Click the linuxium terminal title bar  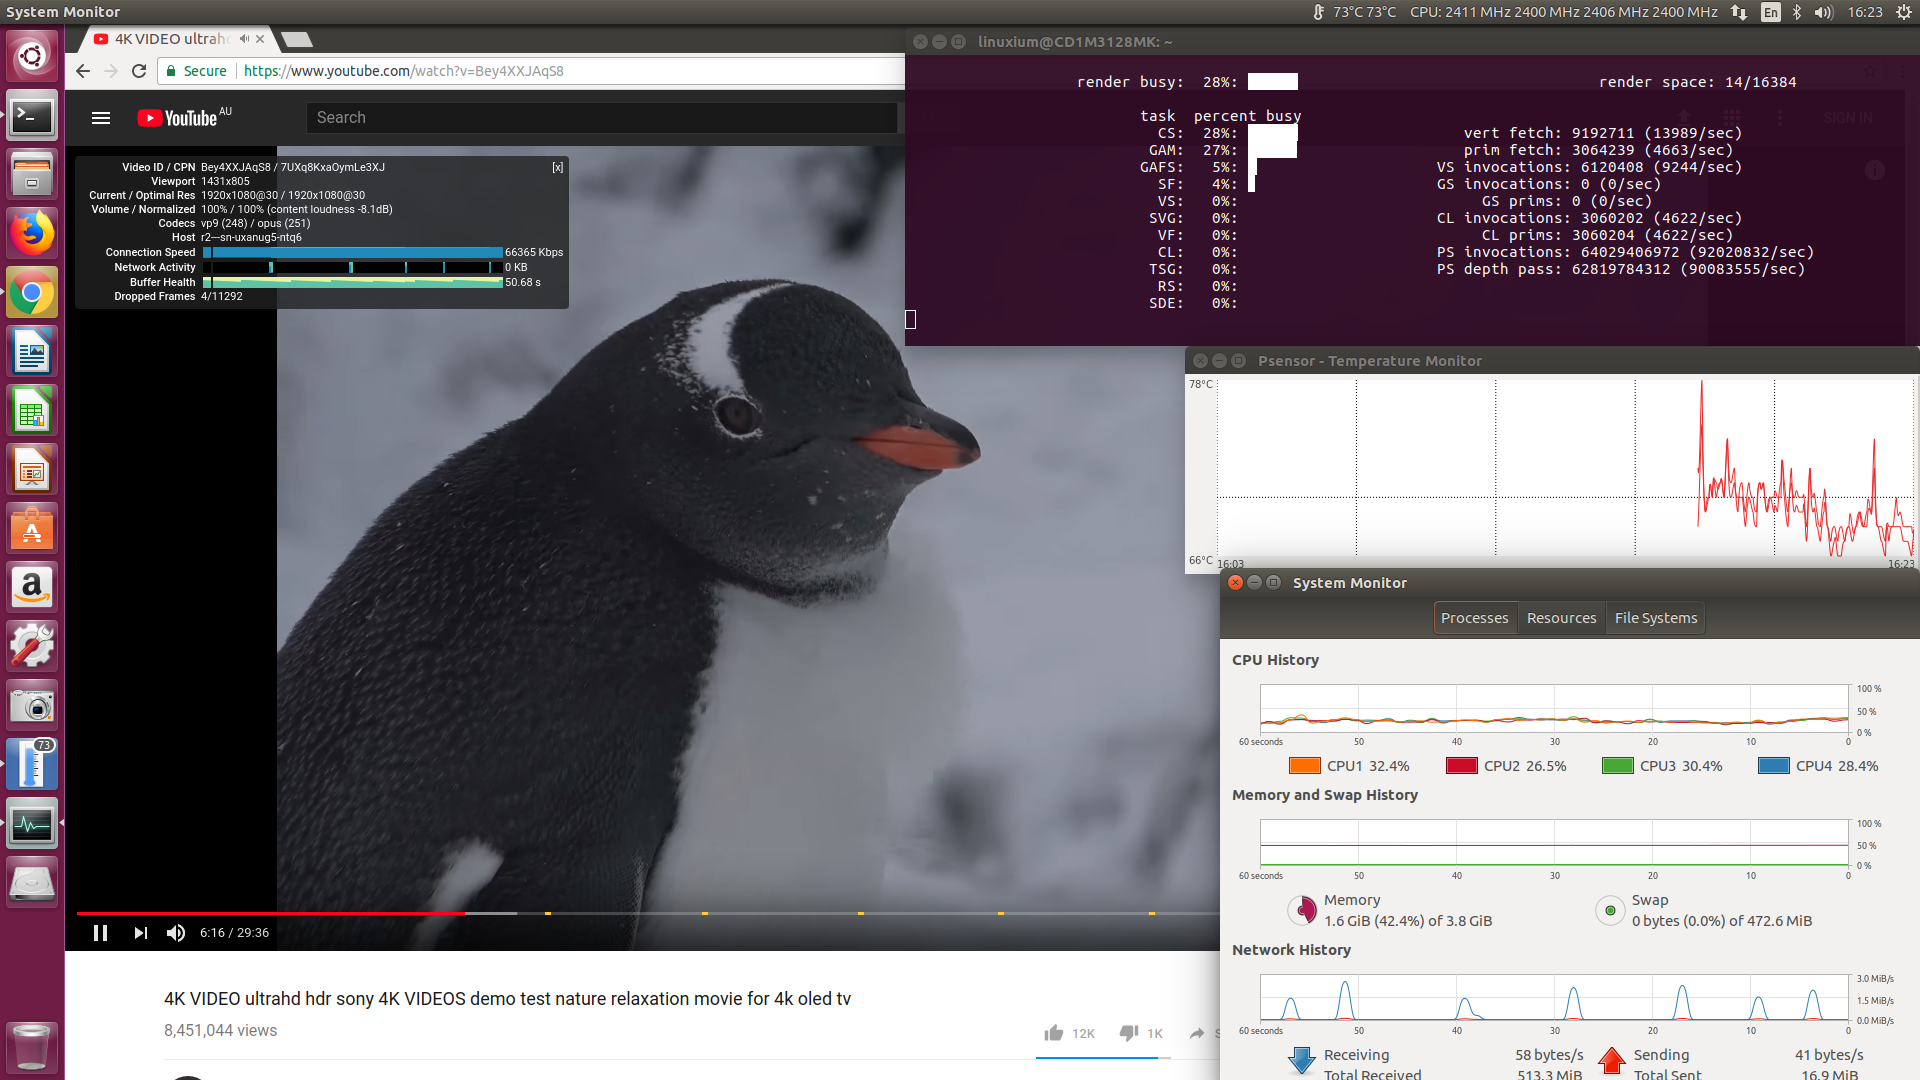tap(1412, 42)
